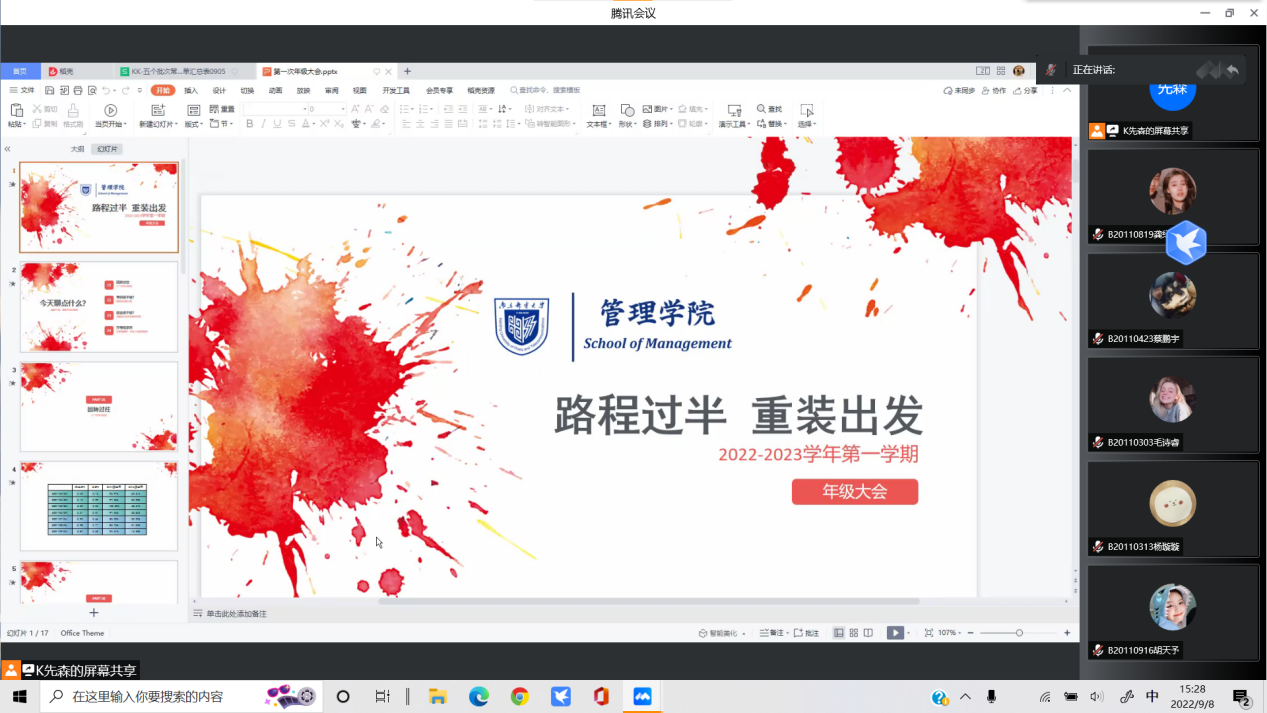Click the increase font size icon
The width and height of the screenshot is (1267, 713).
pyautogui.click(x=355, y=109)
